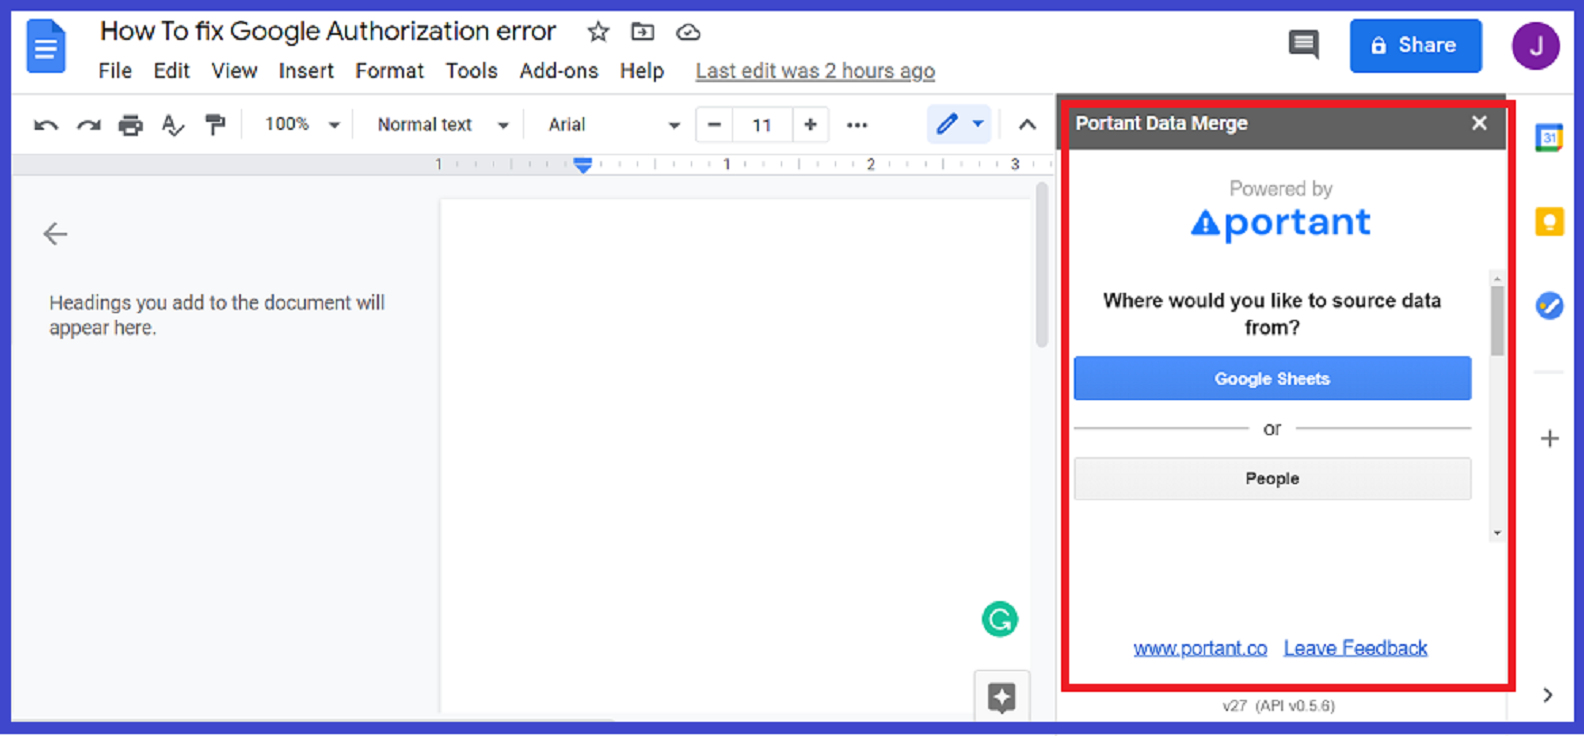Viewport: 1584px width, 736px height.
Task: Close the Portant Data Merge panel
Action: [1479, 123]
